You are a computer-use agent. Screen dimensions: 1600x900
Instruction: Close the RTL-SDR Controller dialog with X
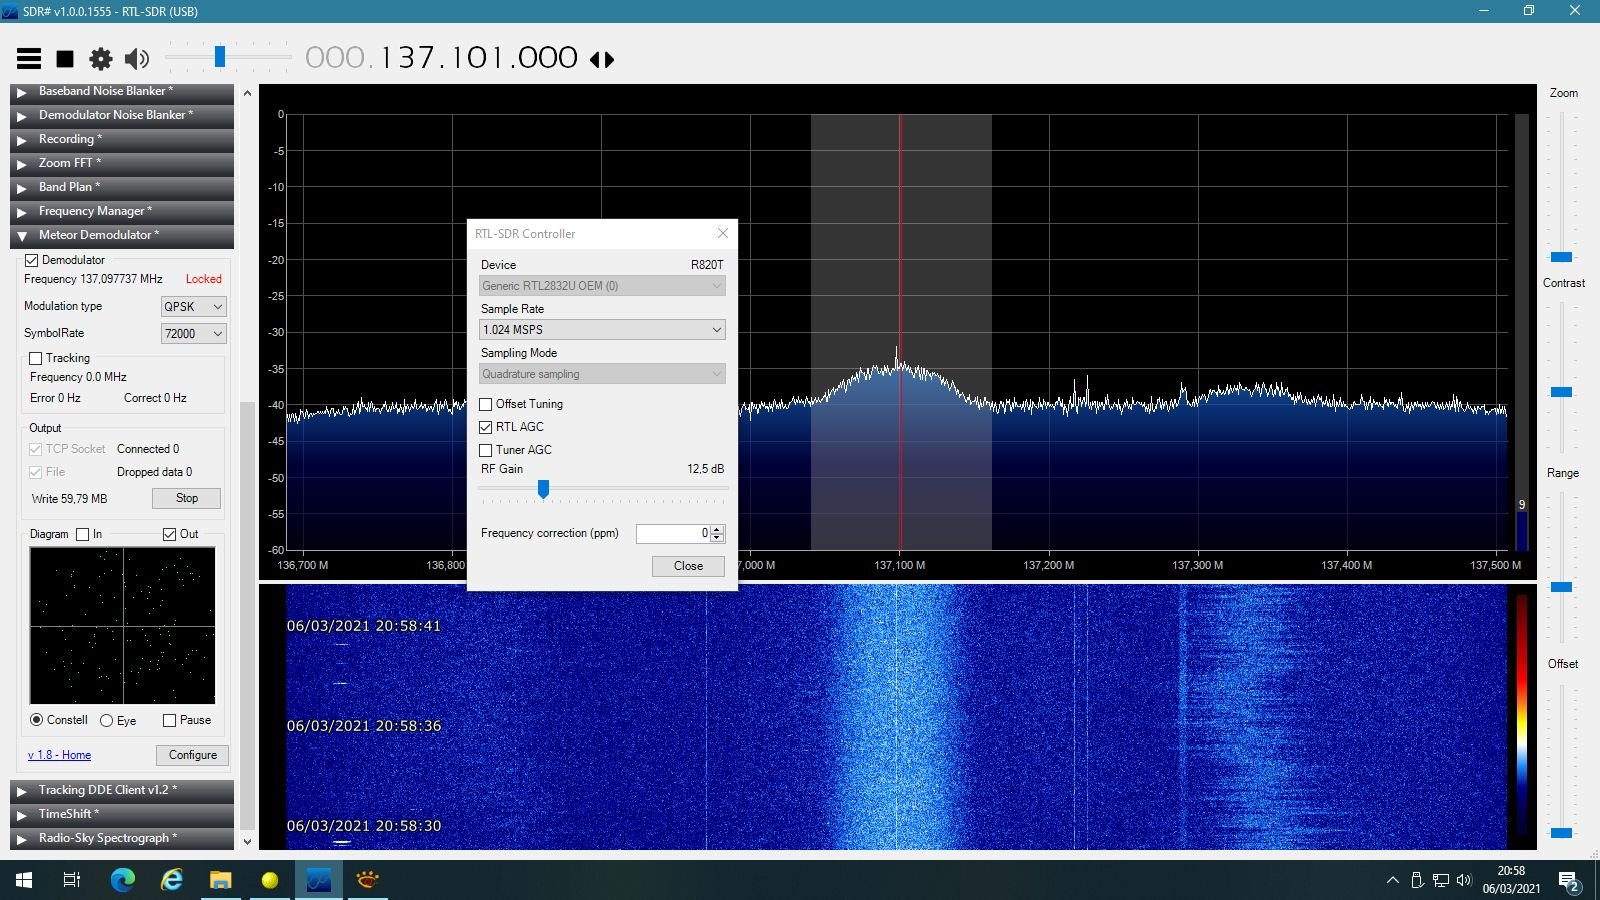click(x=723, y=233)
